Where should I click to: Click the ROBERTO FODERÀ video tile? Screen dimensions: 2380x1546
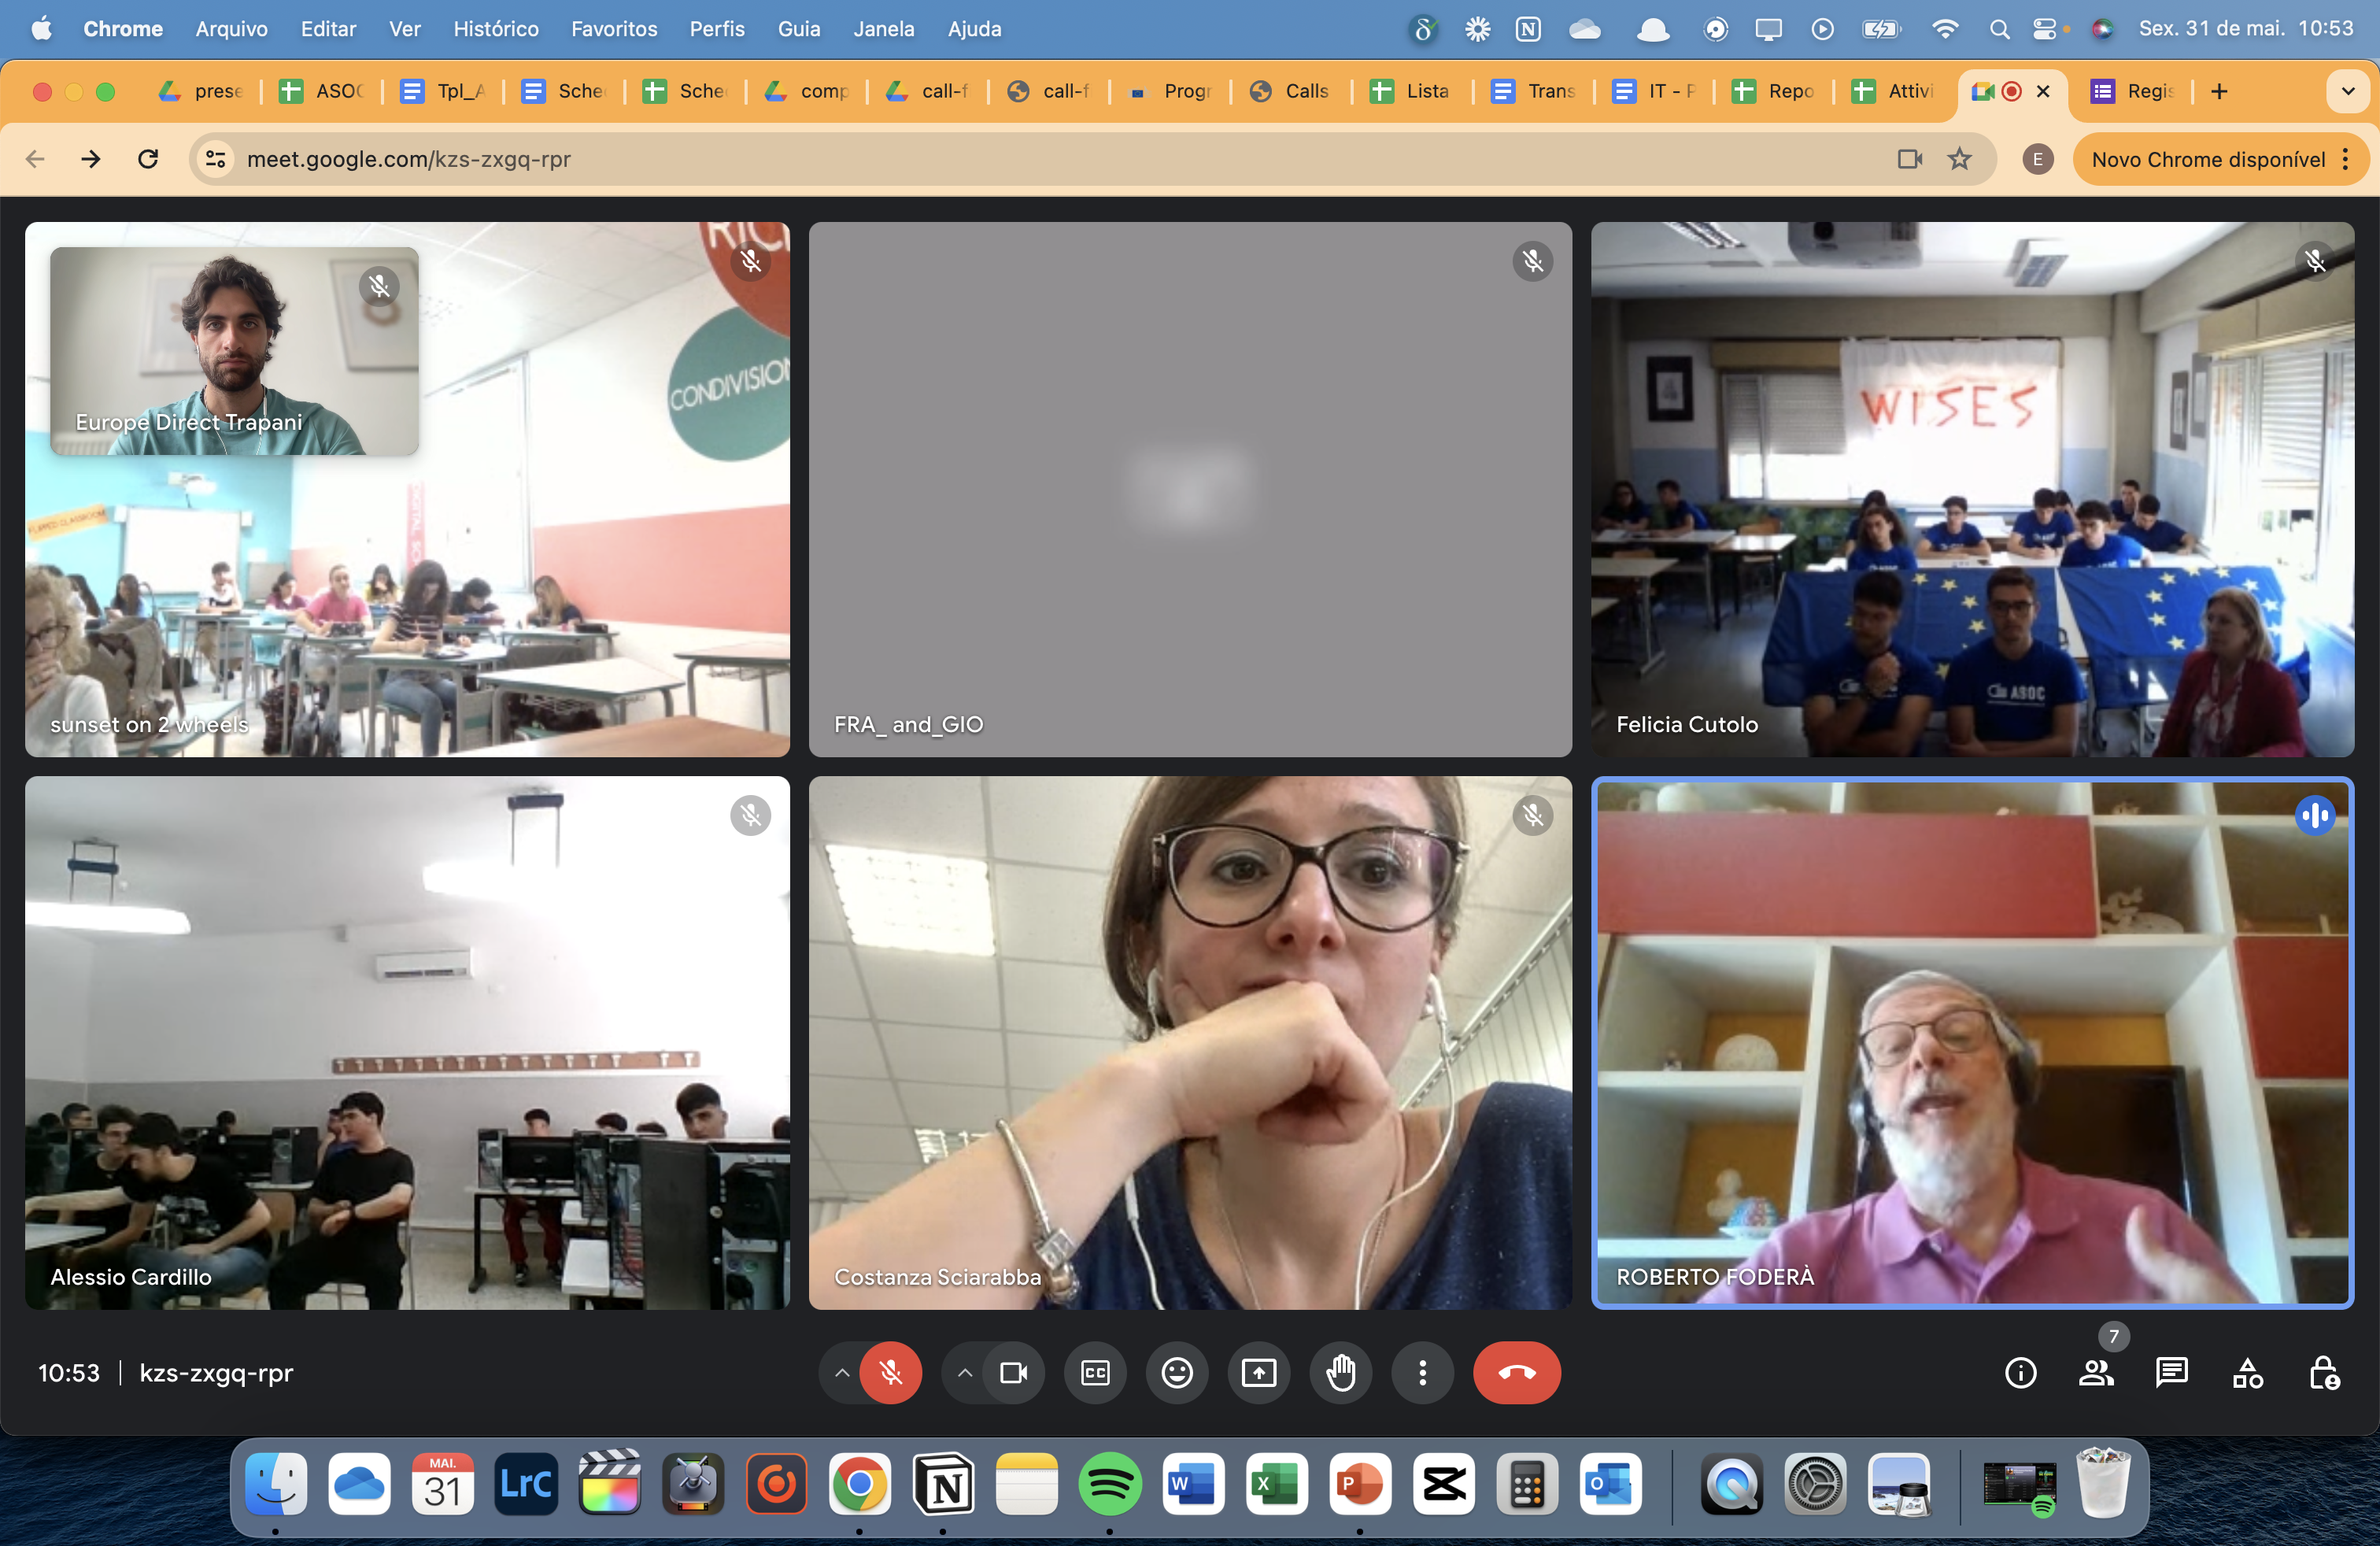tap(1972, 1043)
